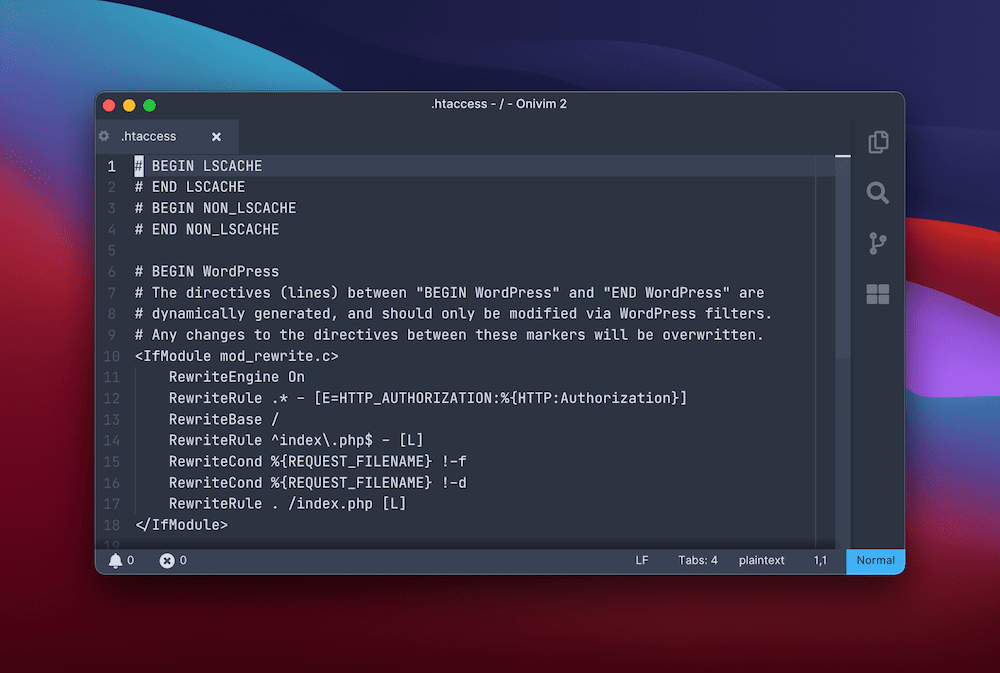Open the Extensions grid icon
1000x673 pixels.
tap(878, 294)
